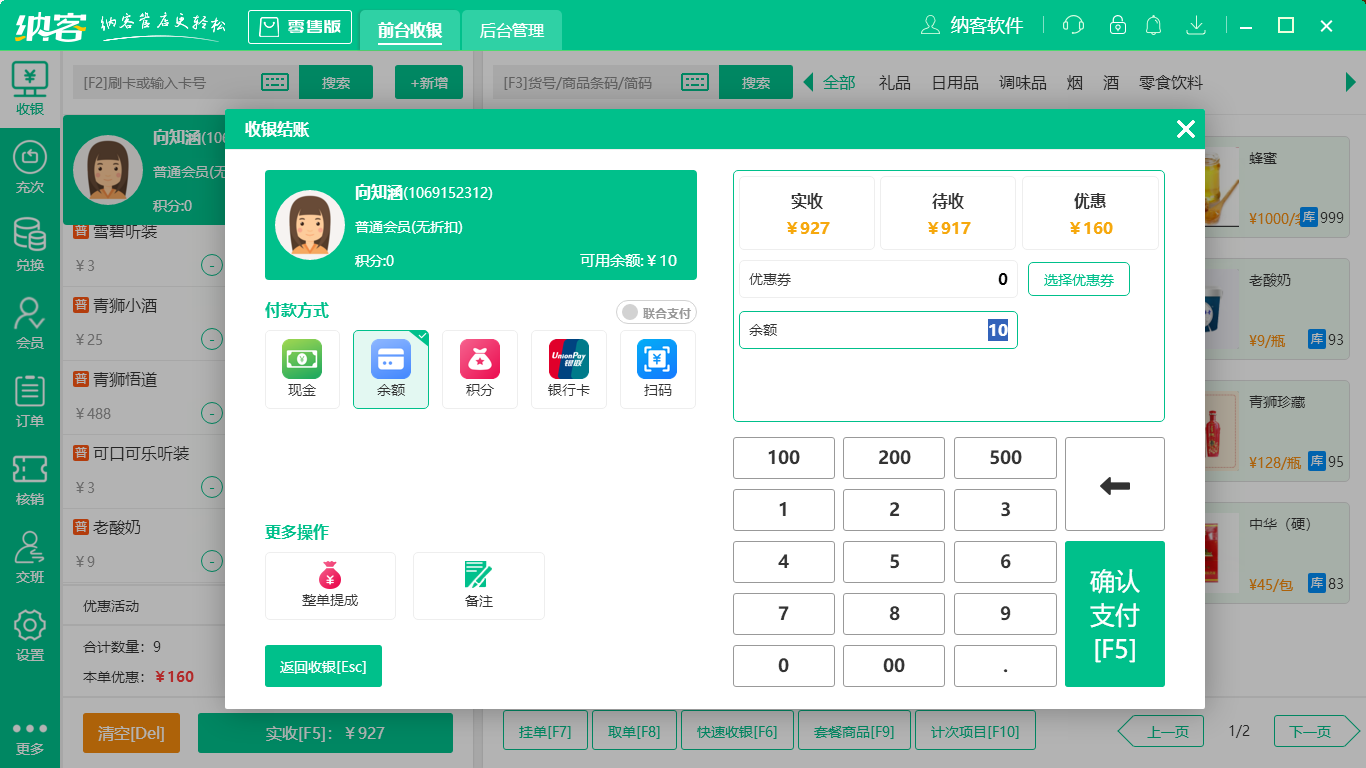Select the 现金 payment method icon

(302, 369)
